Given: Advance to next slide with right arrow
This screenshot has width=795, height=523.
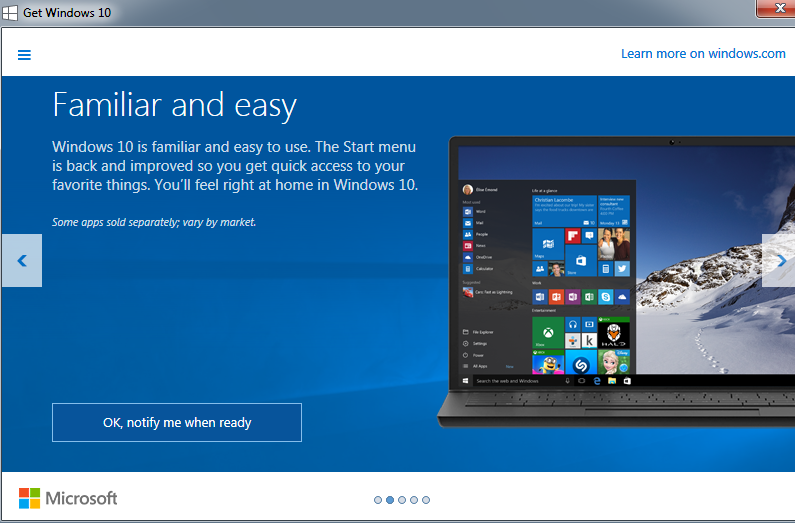Looking at the screenshot, I should pyautogui.click(x=780, y=261).
